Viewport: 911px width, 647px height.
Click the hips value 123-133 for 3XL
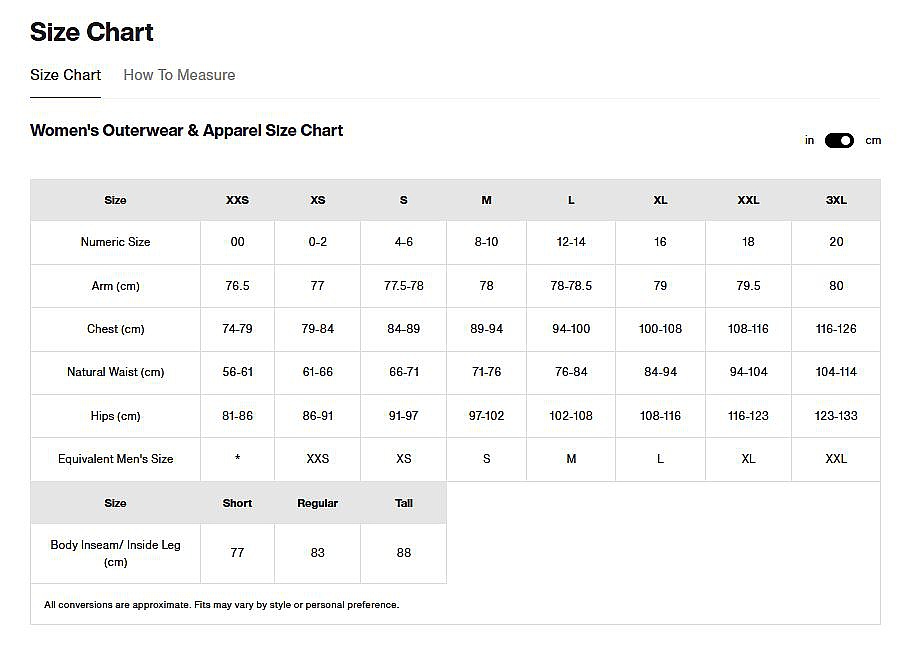tap(836, 416)
